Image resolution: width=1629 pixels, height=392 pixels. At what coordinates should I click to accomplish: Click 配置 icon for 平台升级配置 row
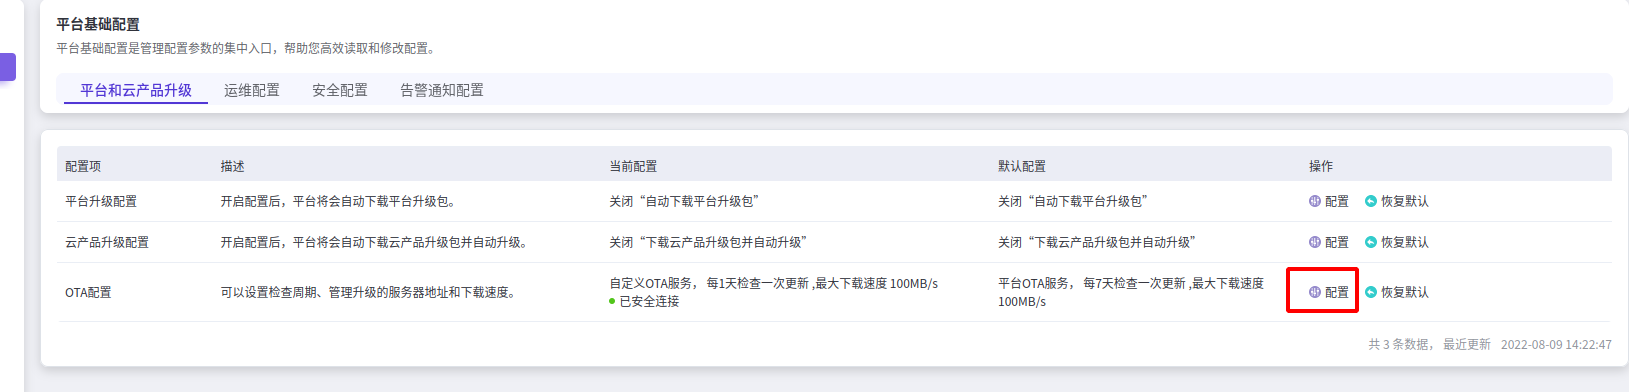pyautogui.click(x=1315, y=201)
